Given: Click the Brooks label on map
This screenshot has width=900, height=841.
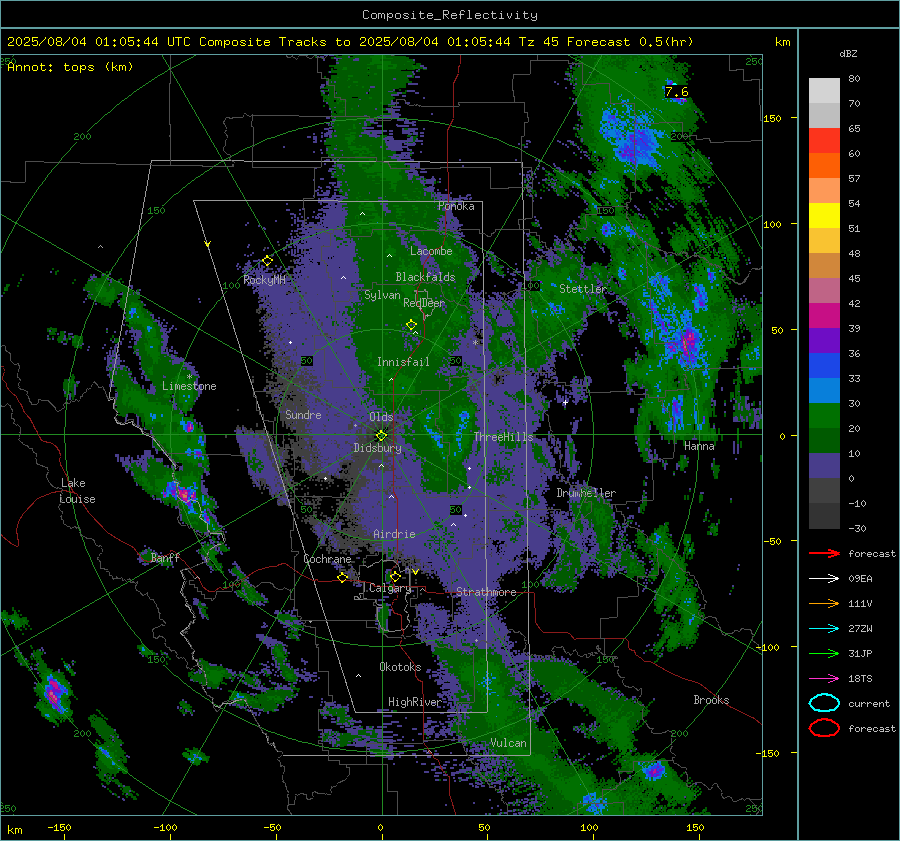Looking at the screenshot, I should [x=711, y=700].
